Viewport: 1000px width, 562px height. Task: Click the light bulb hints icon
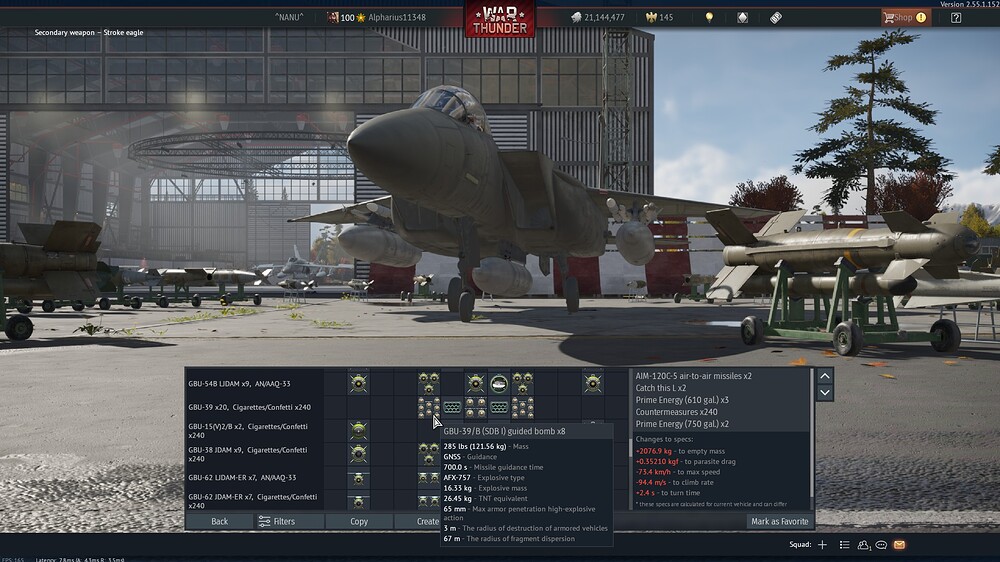pos(709,18)
